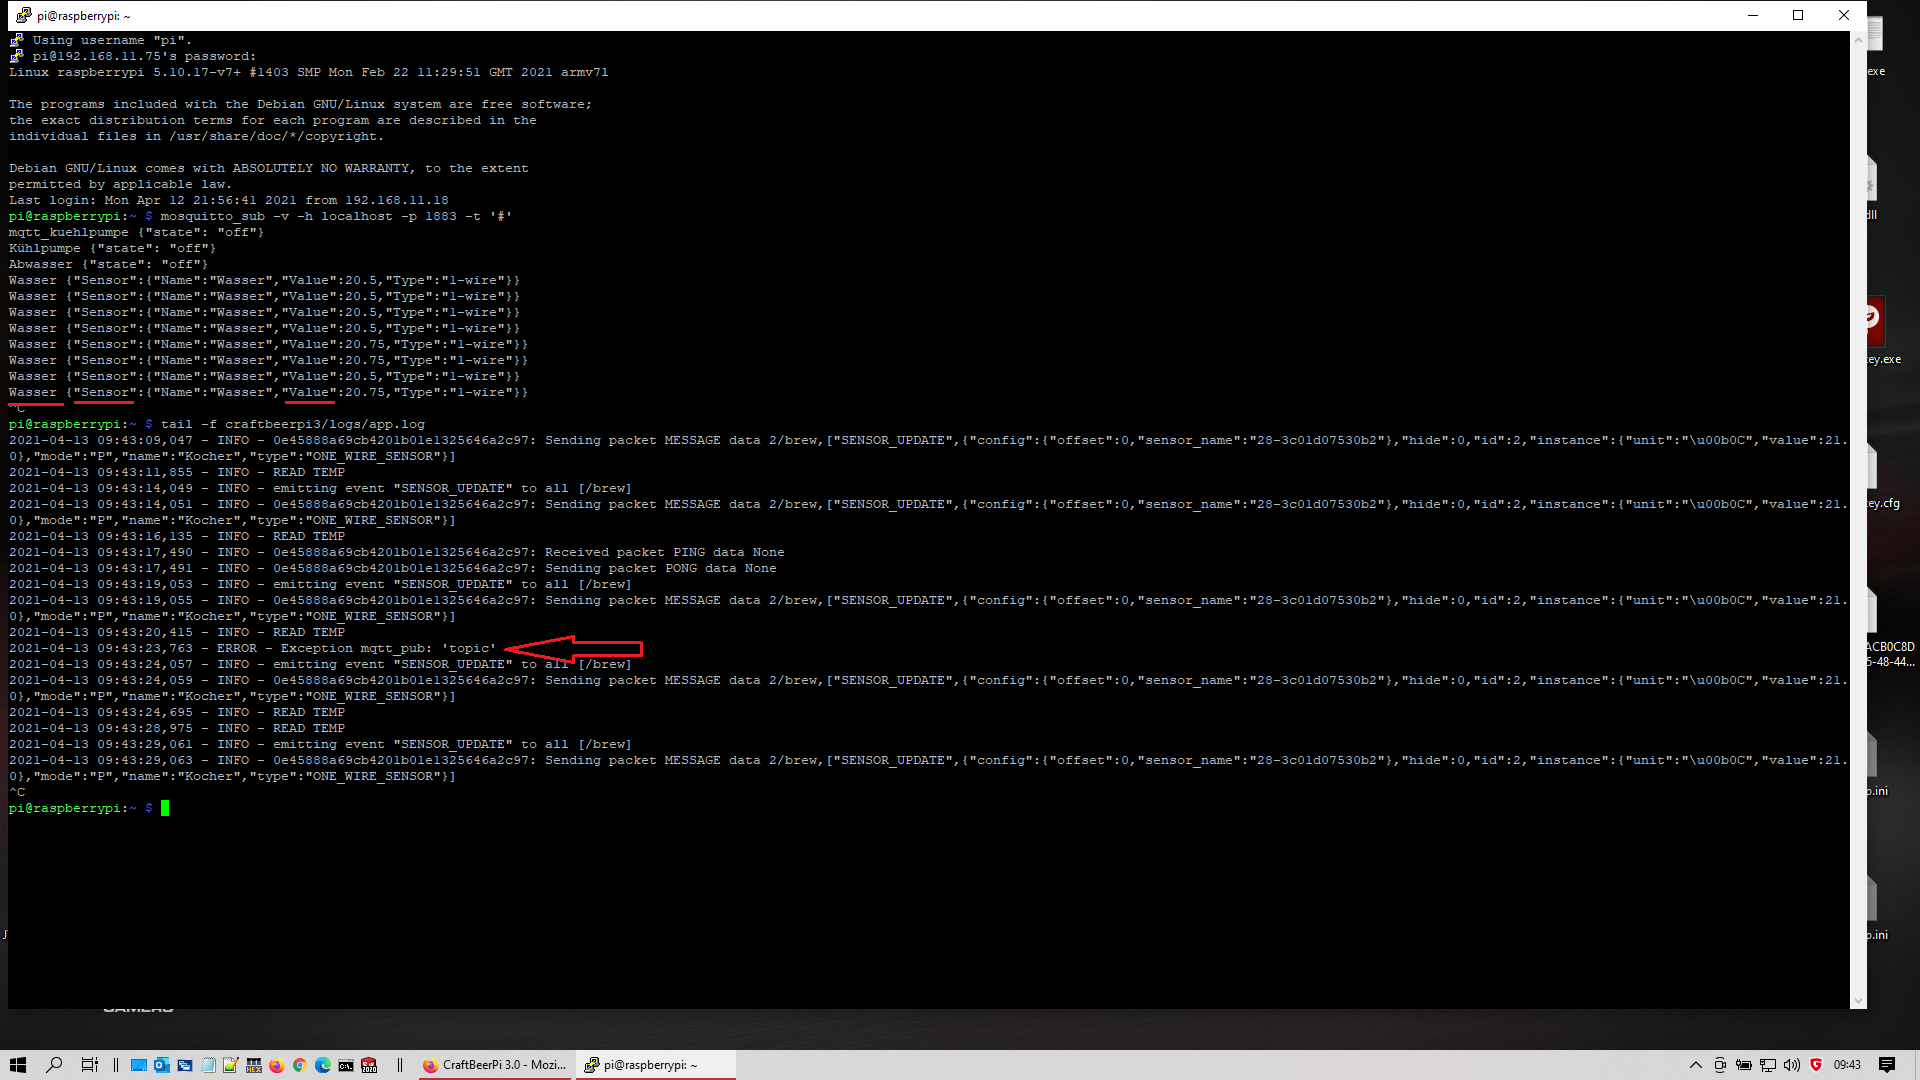
Task: Open the HEX editor taskbar icon
Action: click(x=253, y=1065)
